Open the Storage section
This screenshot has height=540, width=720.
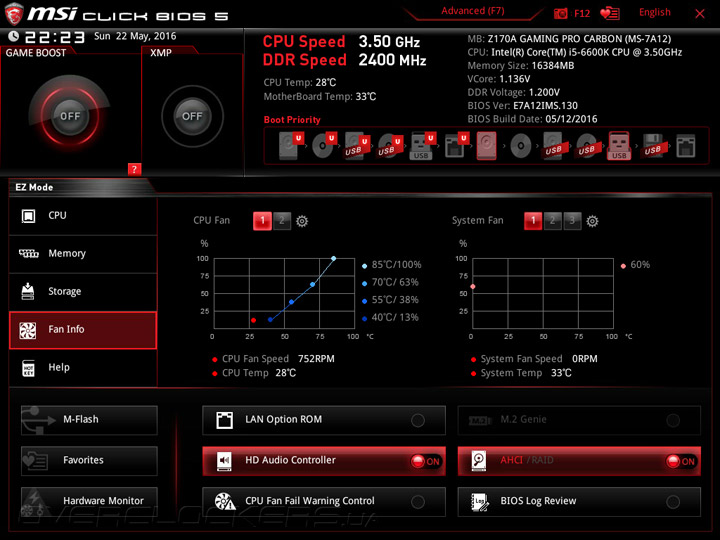[x=83, y=292]
